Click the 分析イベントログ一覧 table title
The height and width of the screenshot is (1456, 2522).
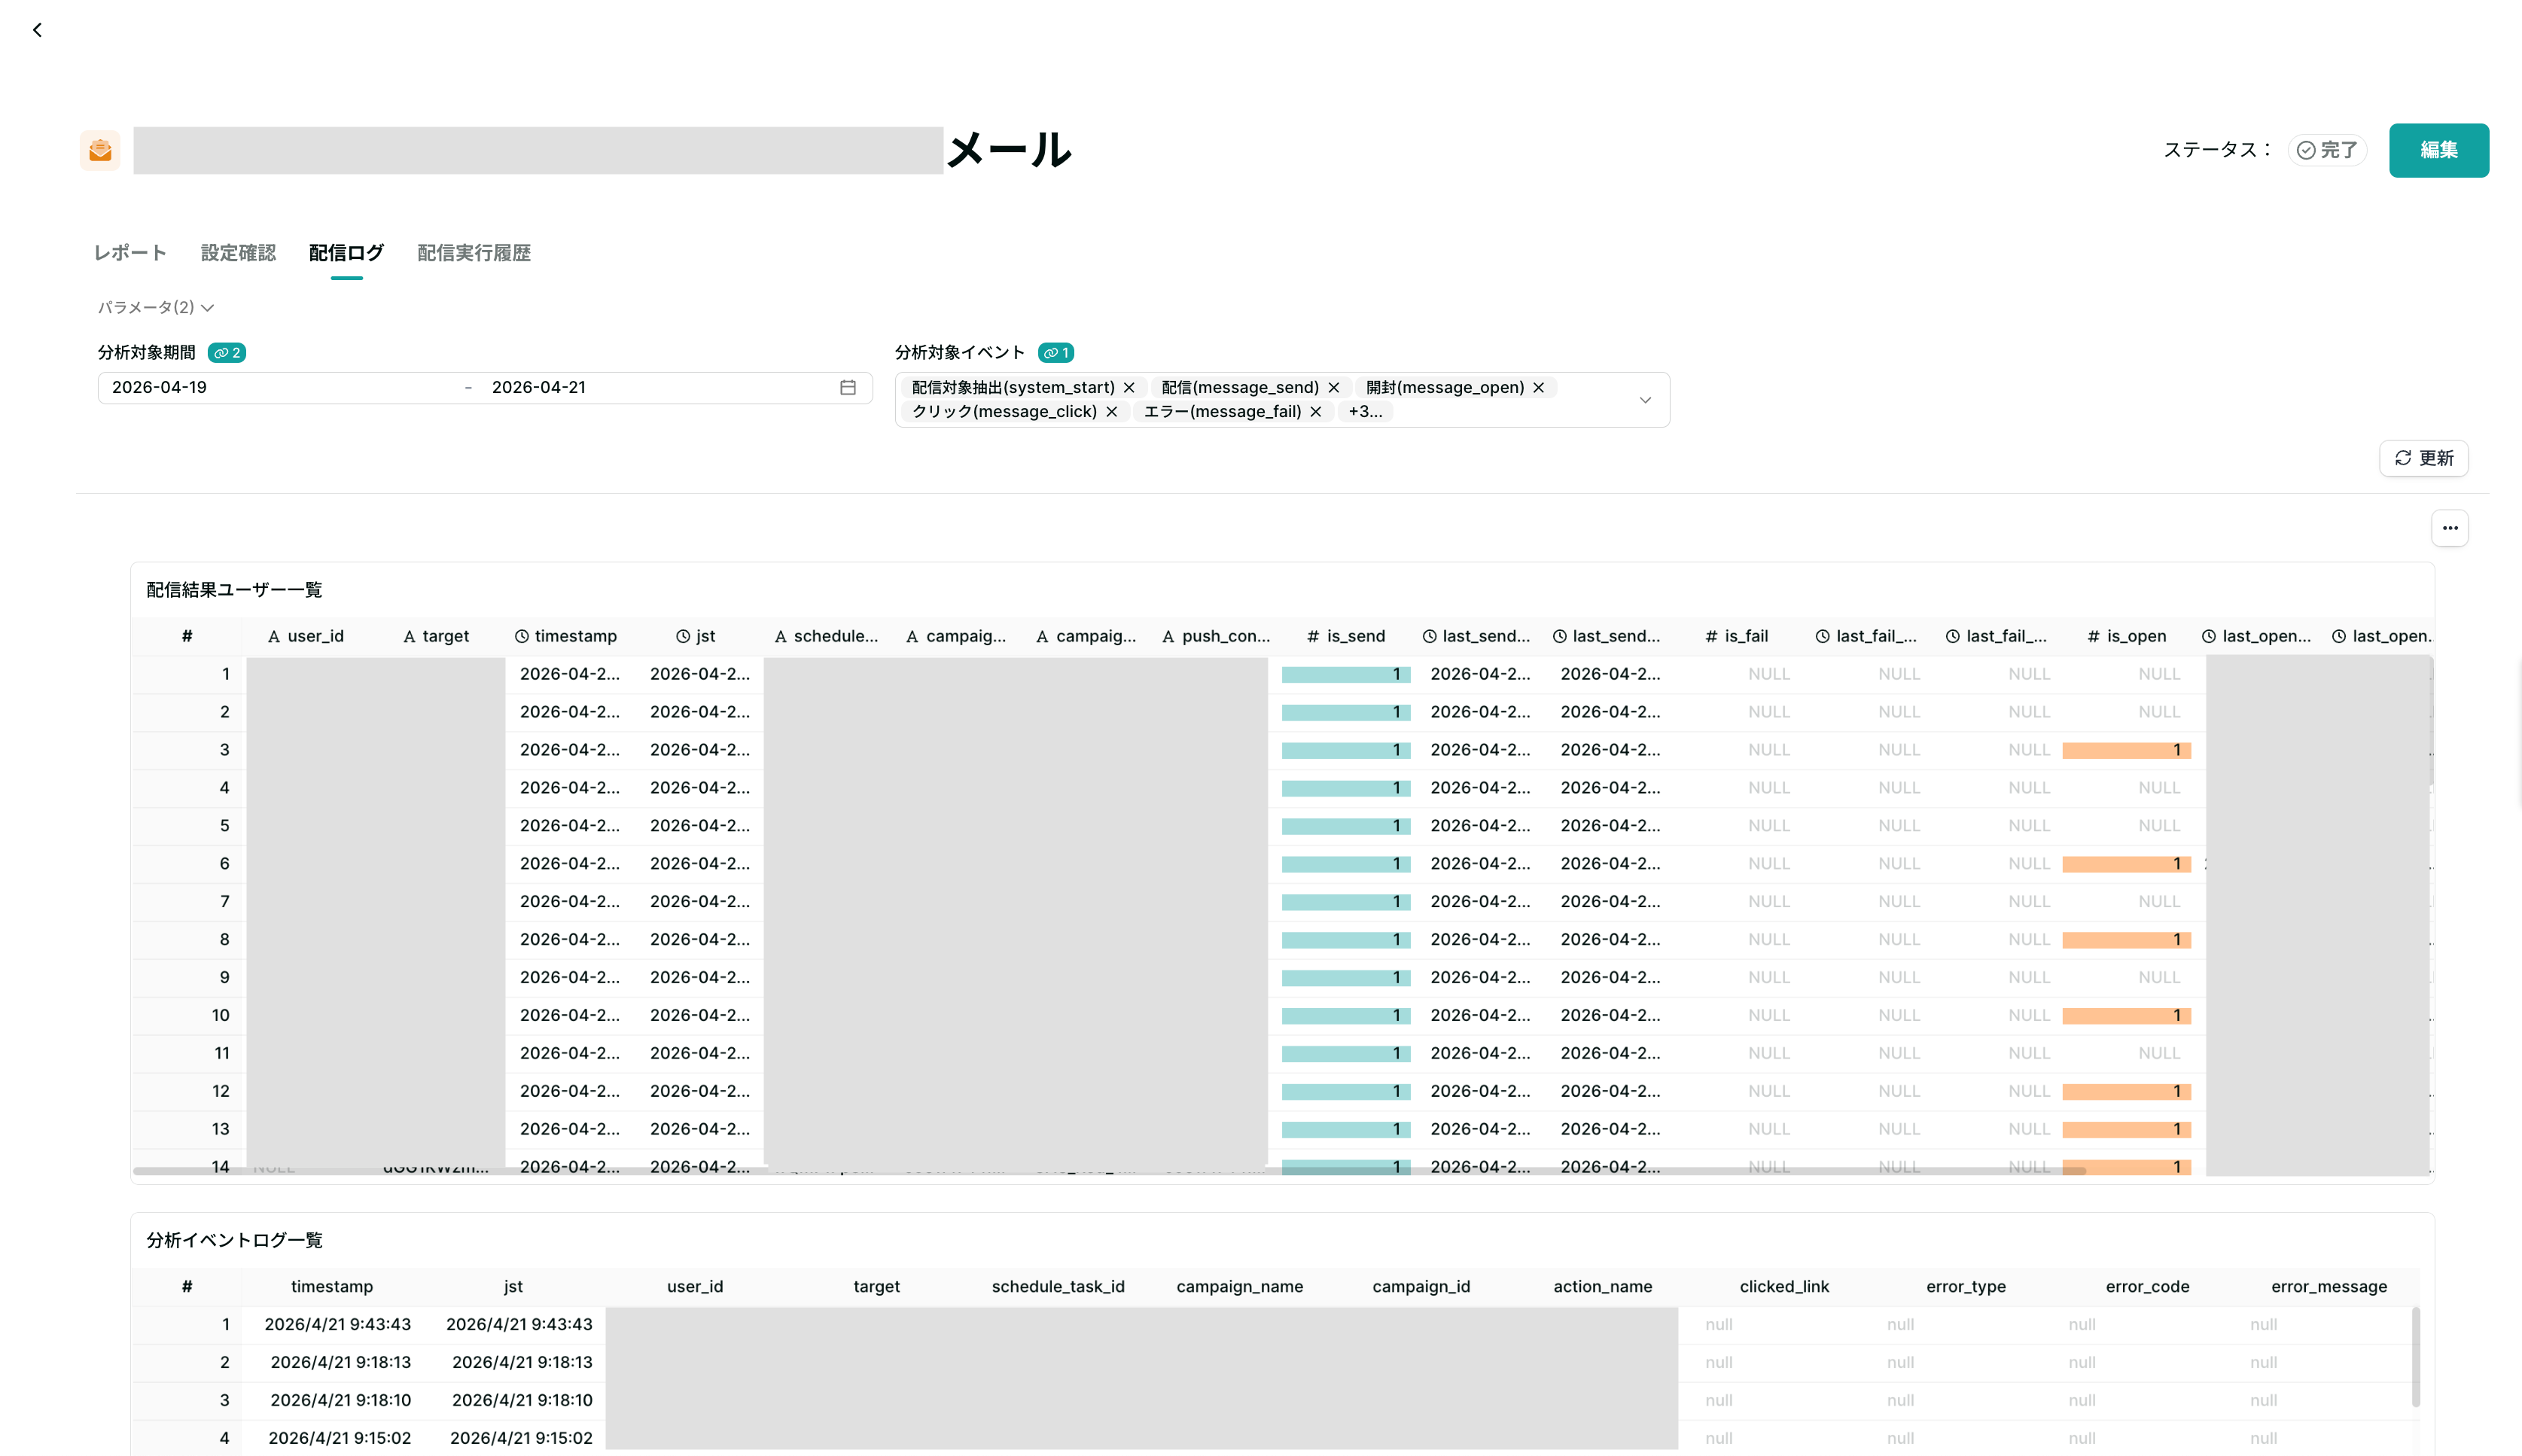234,1240
